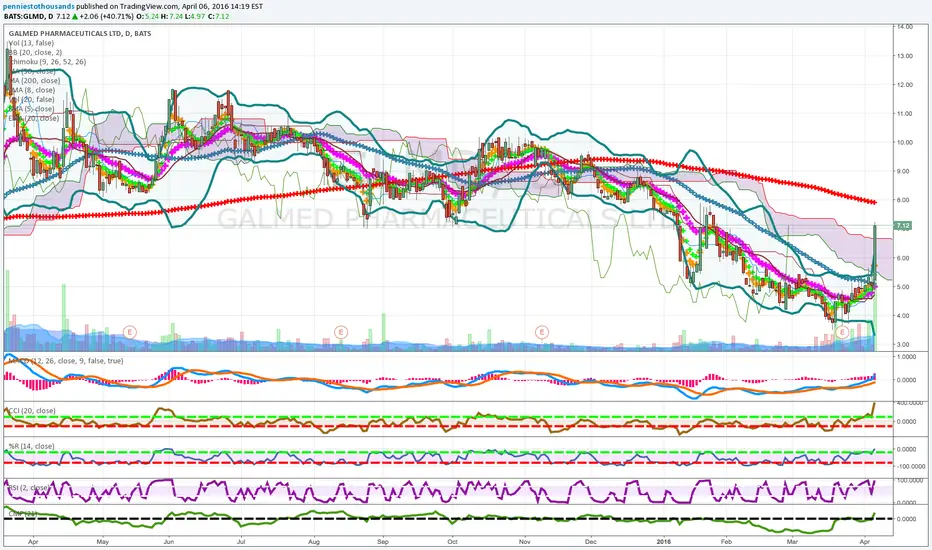Click the 6.00 price axis label
The image size is (932, 550).
pyautogui.click(x=905, y=258)
